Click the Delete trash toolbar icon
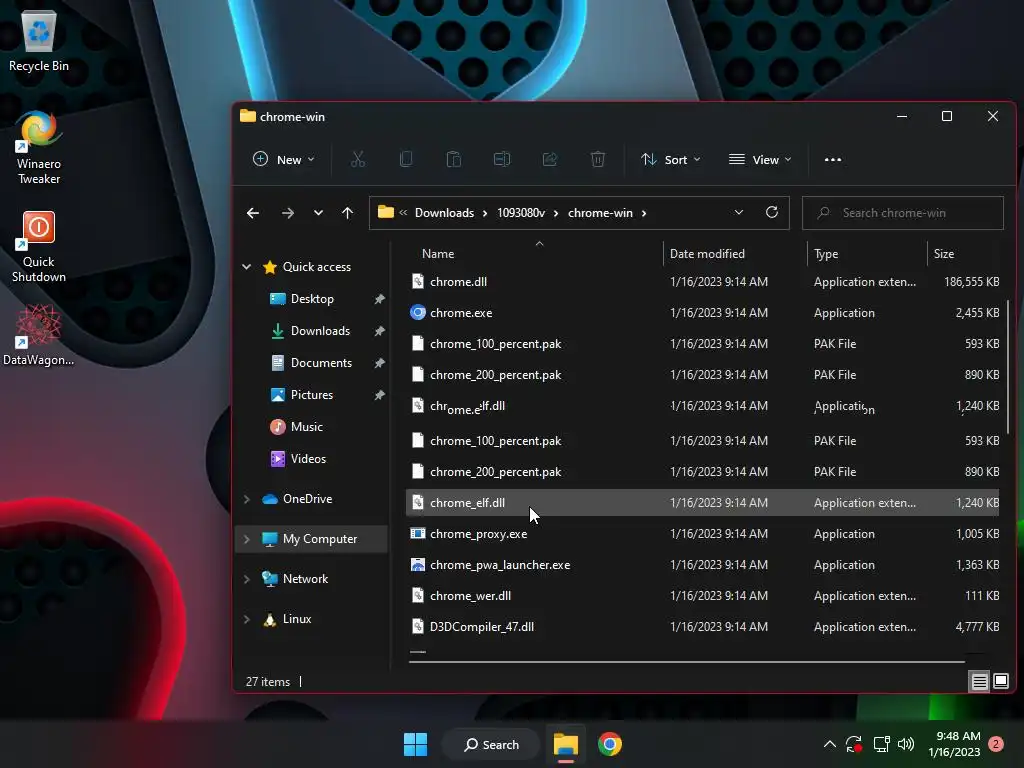Viewport: 1024px width, 768px height. pyautogui.click(x=598, y=159)
